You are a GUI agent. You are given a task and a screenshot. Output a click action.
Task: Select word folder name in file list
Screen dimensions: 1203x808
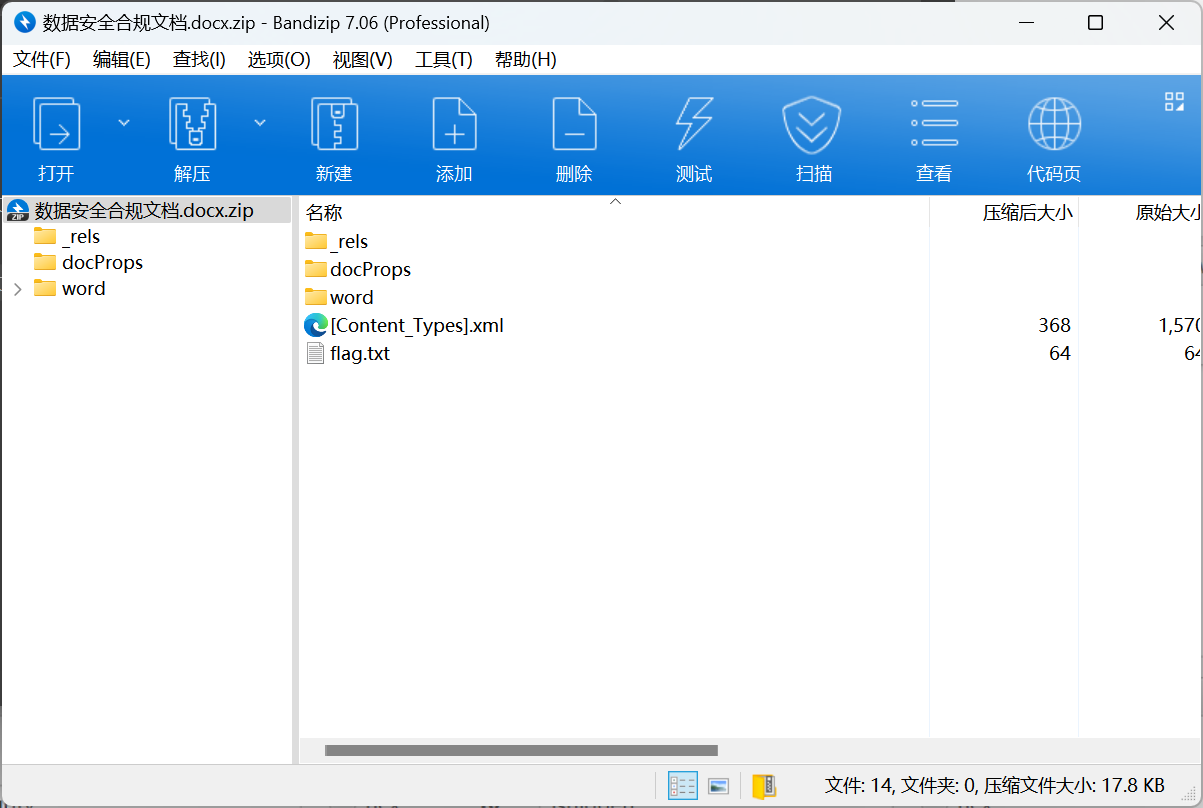[352, 297]
